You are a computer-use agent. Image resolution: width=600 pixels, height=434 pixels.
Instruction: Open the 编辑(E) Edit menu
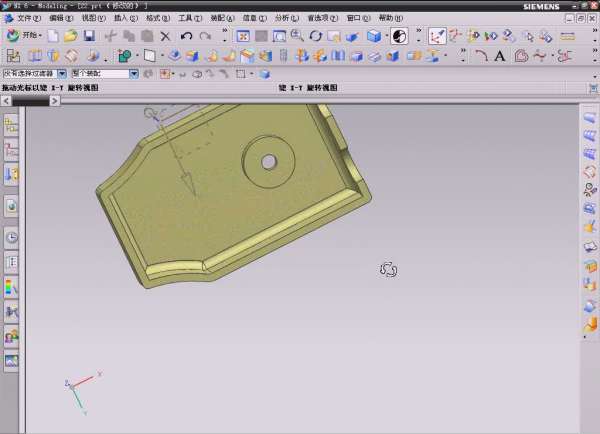(x=61, y=18)
